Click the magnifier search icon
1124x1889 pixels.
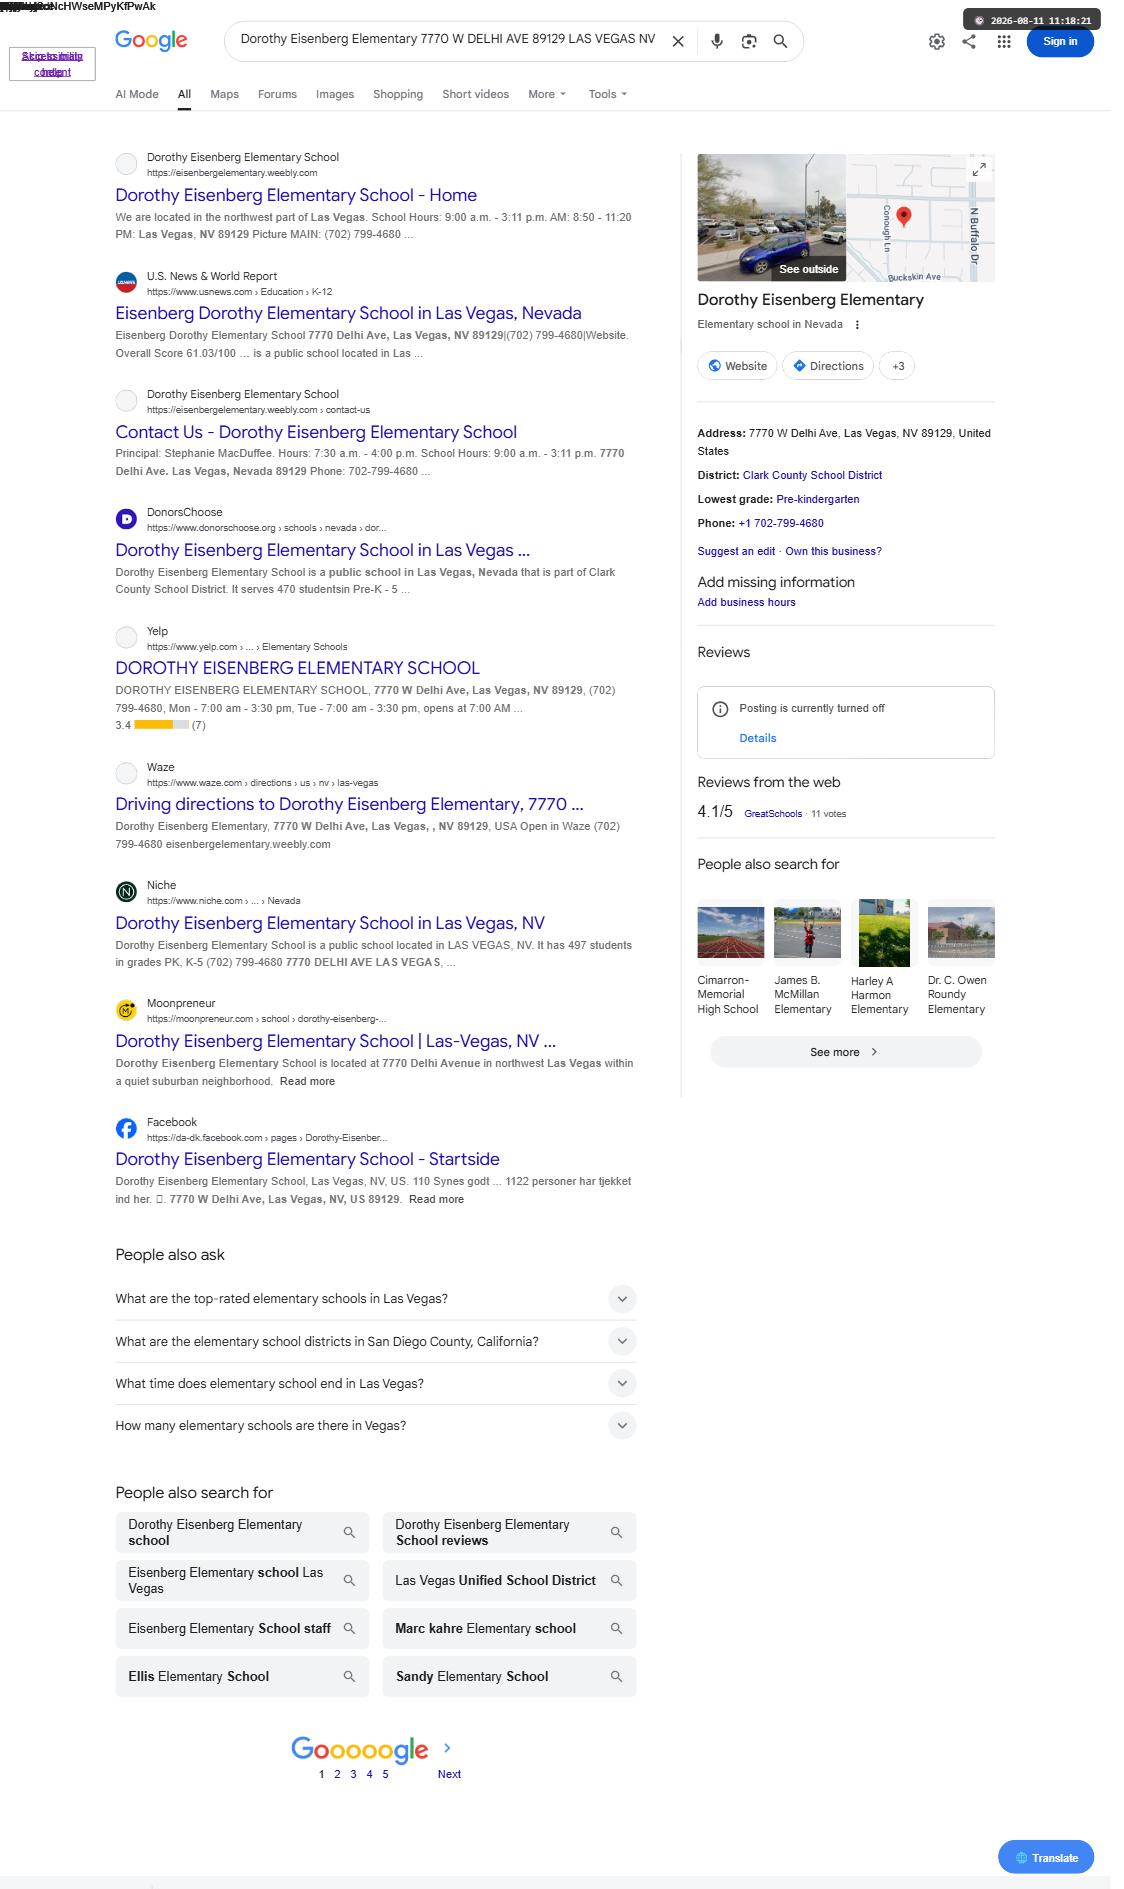click(780, 41)
